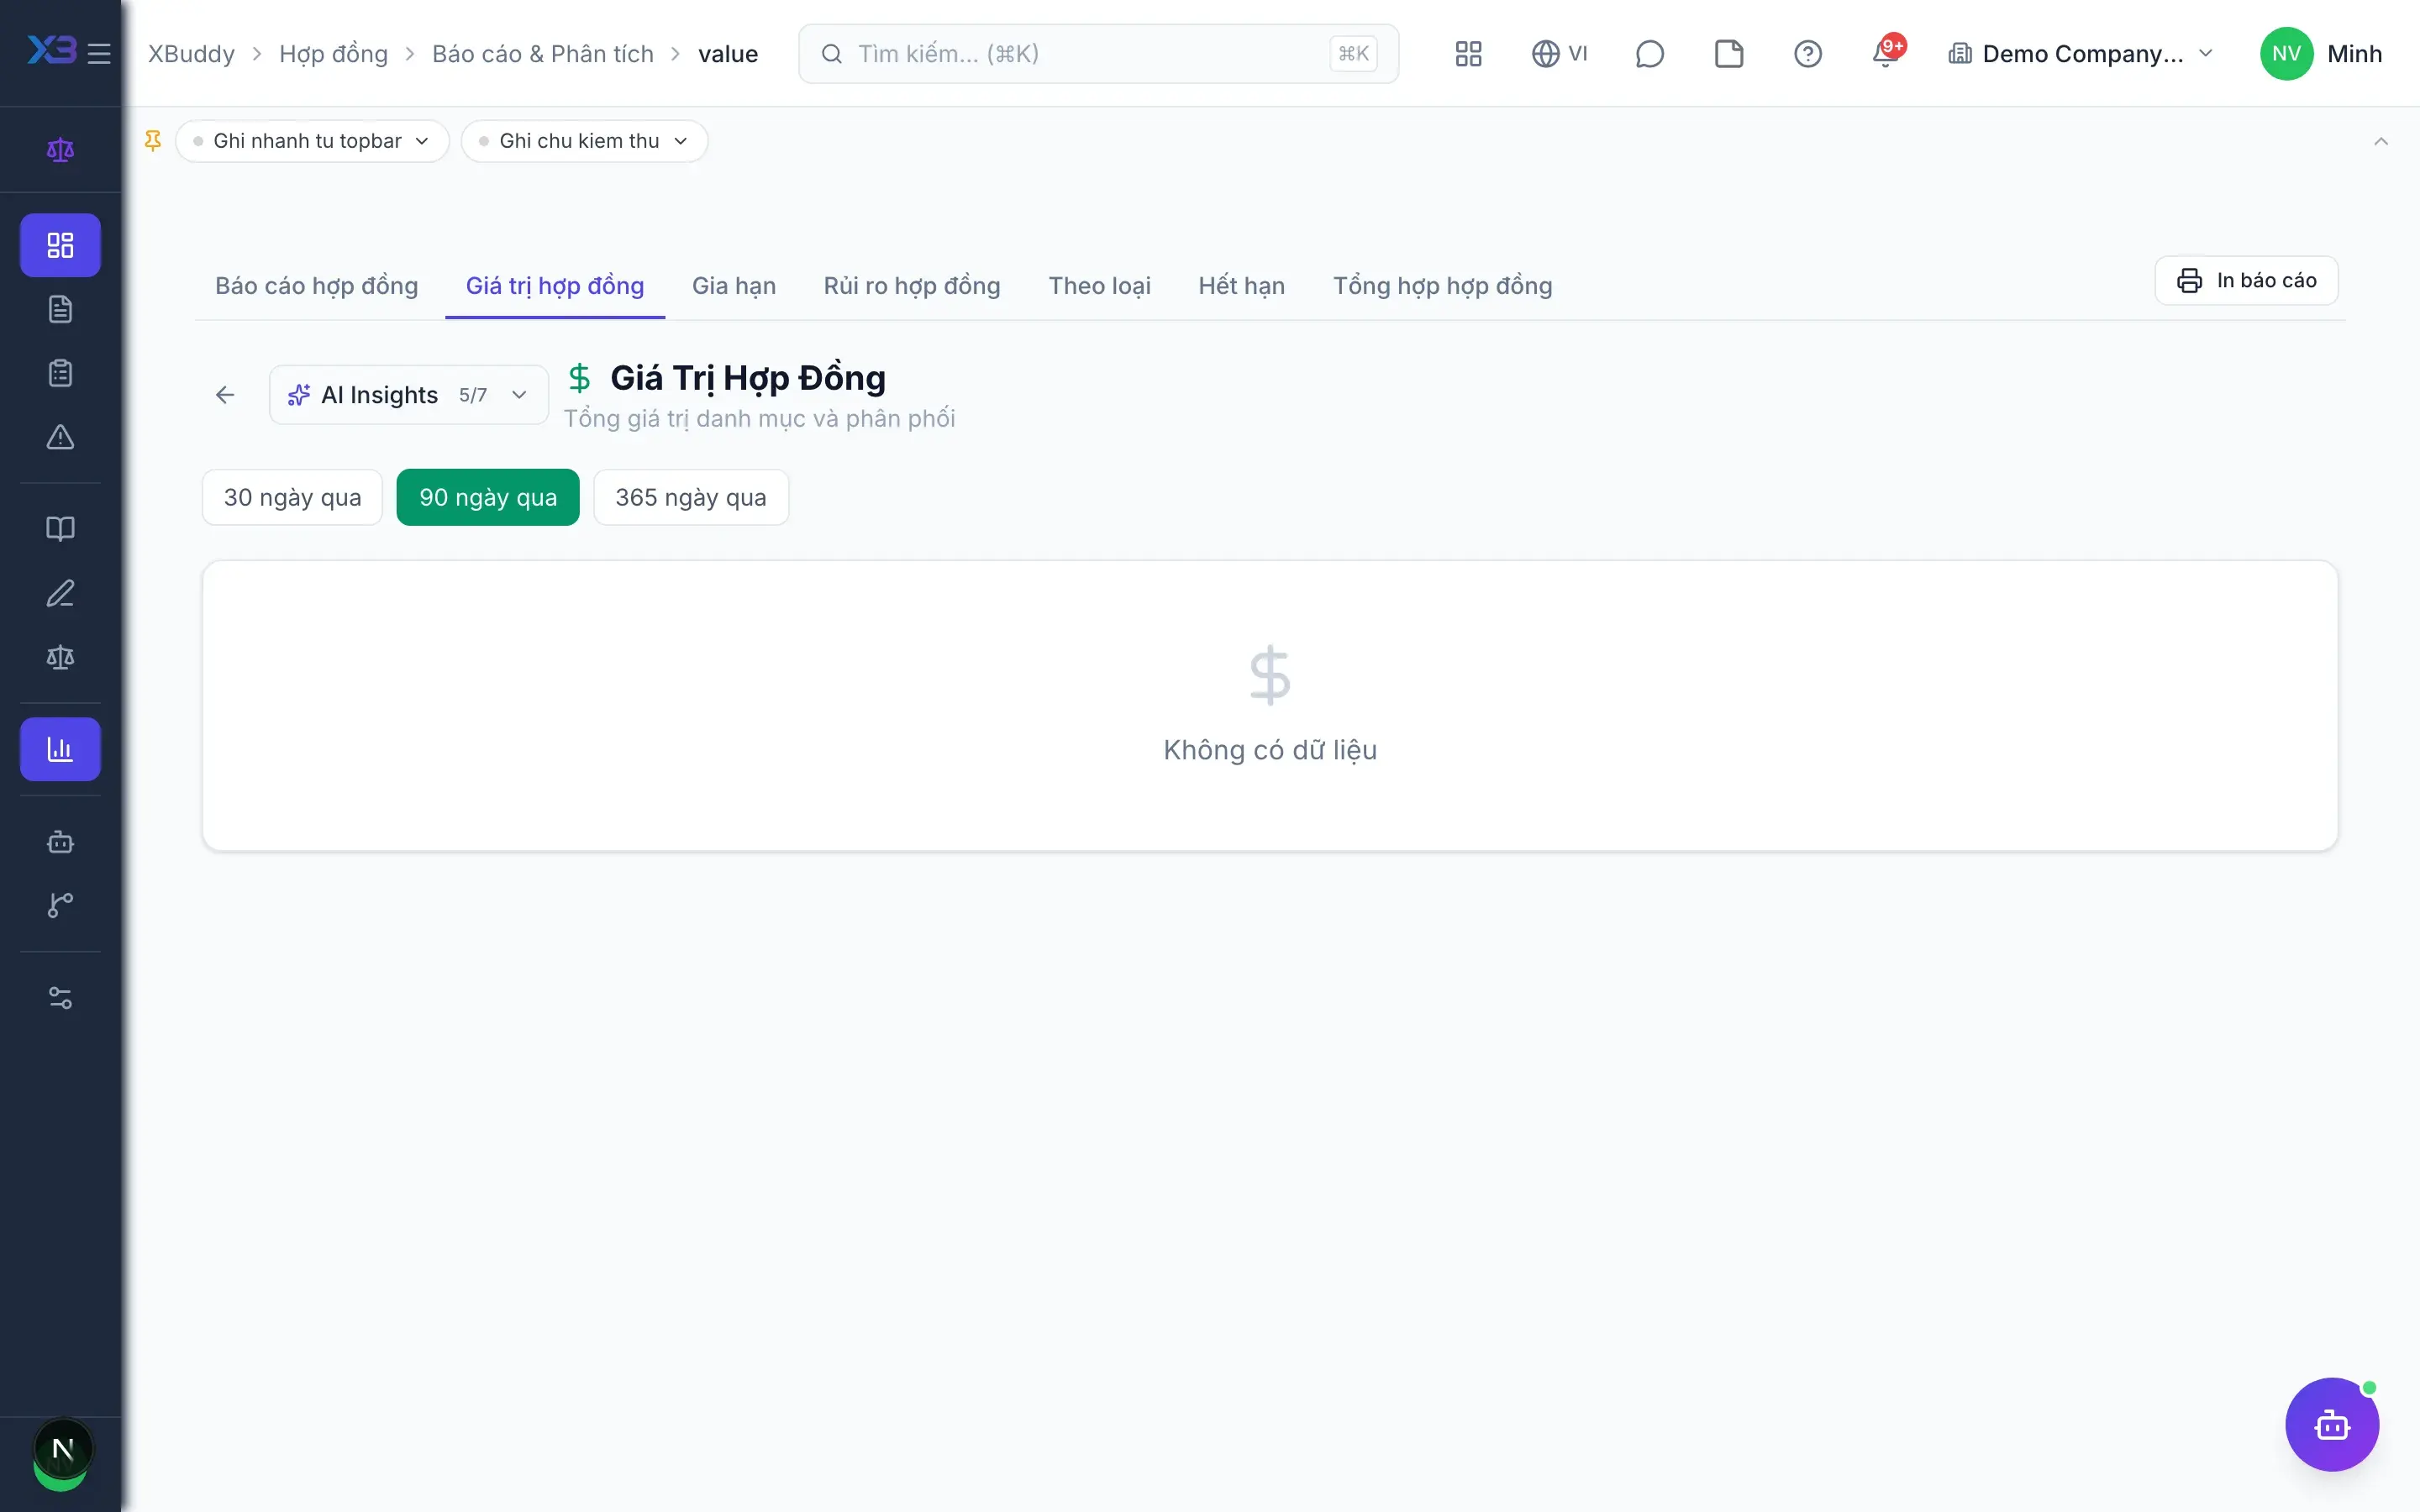Select the 90 ngày qua period
The height and width of the screenshot is (1512, 2420).
point(488,497)
